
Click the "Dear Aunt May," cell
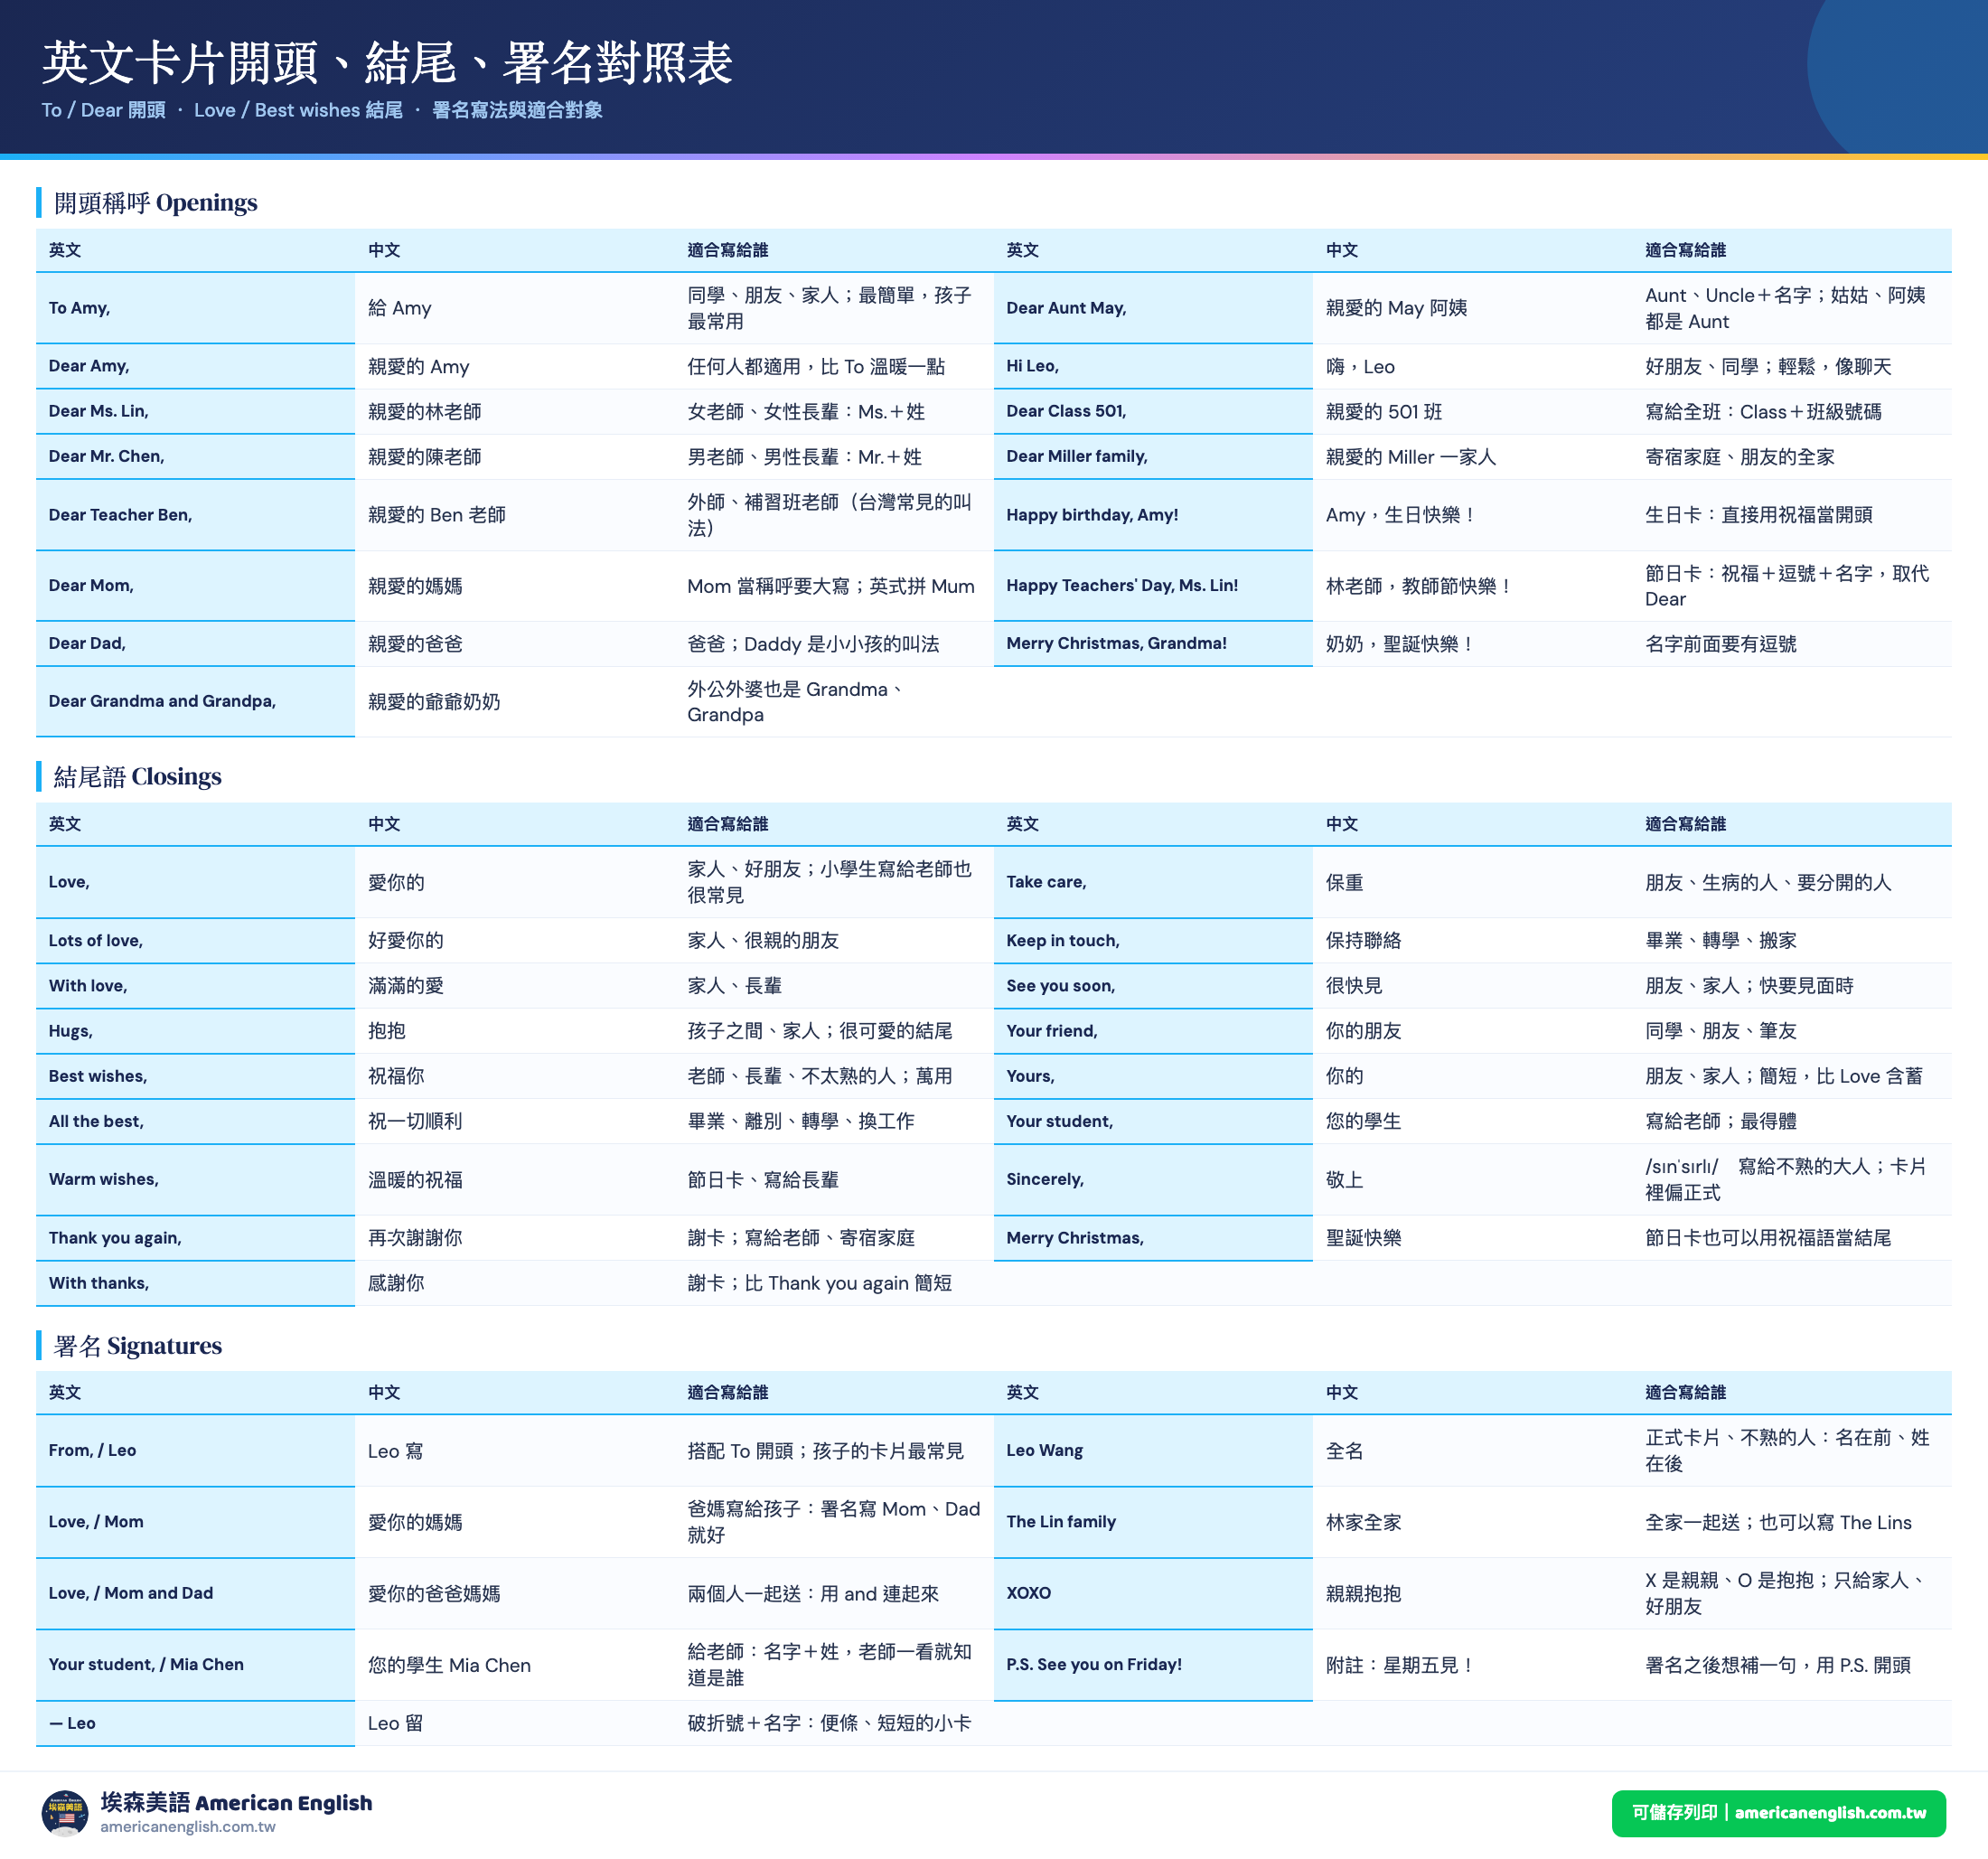pos(1153,308)
